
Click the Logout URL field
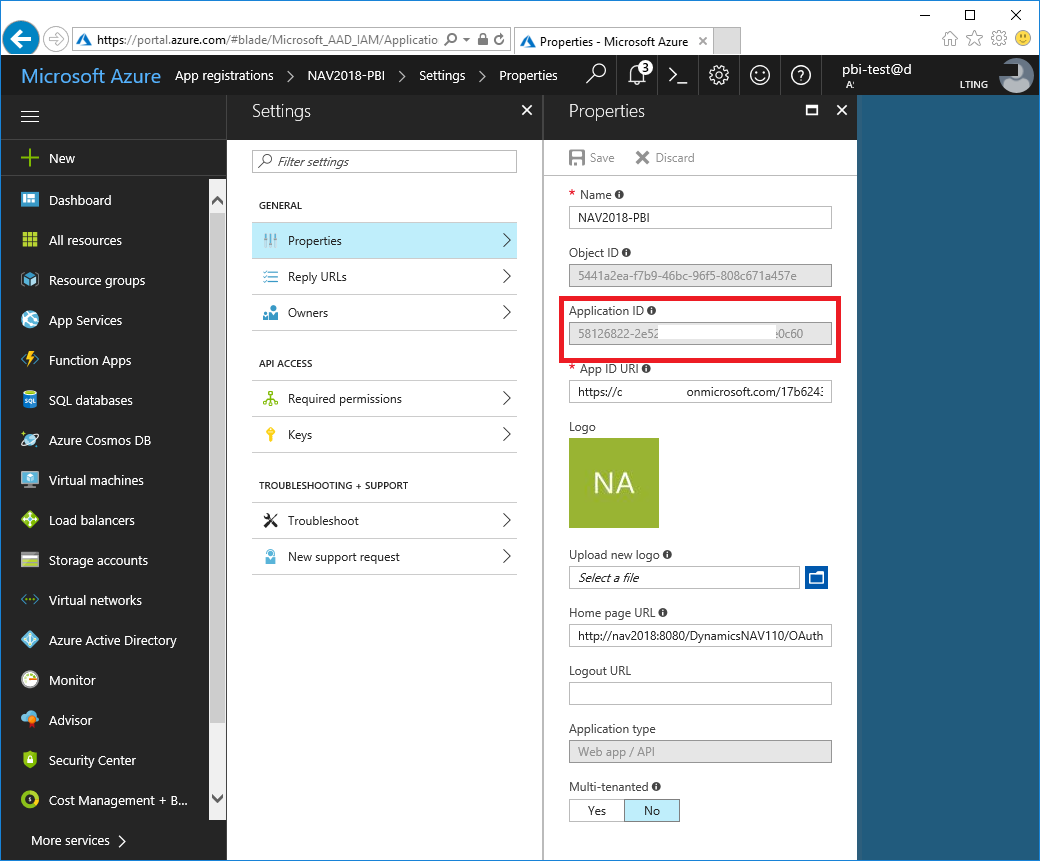click(x=700, y=693)
